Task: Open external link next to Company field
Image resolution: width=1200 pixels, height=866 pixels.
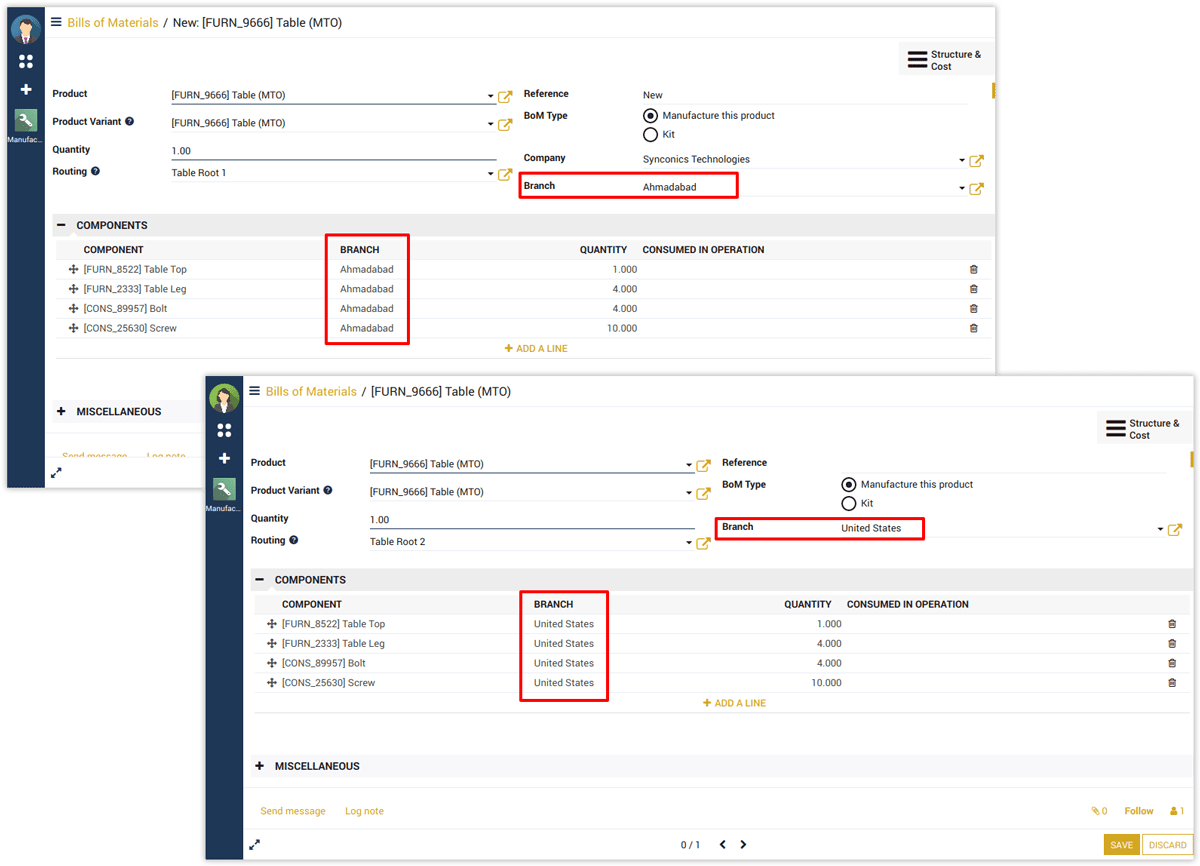Action: tap(977, 161)
